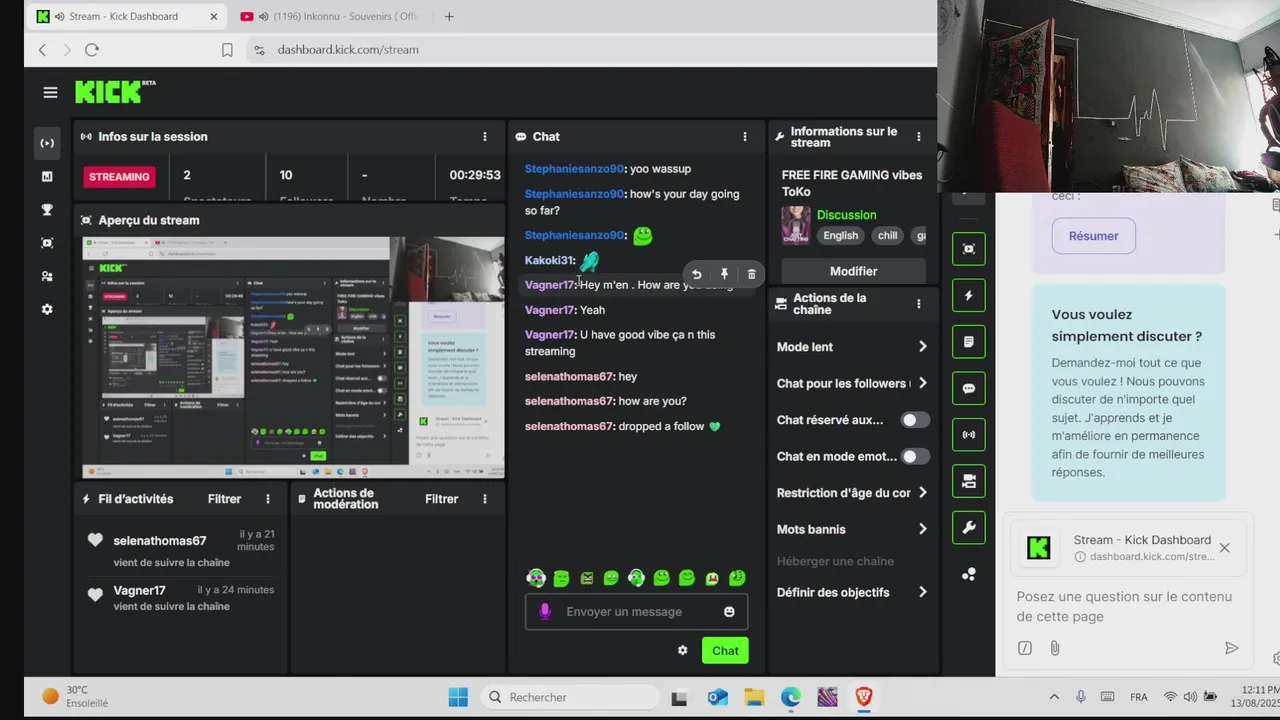The image size is (1280, 720).
Task: Switch to Stream - Kick Dashboard browser tab
Action: point(128,16)
